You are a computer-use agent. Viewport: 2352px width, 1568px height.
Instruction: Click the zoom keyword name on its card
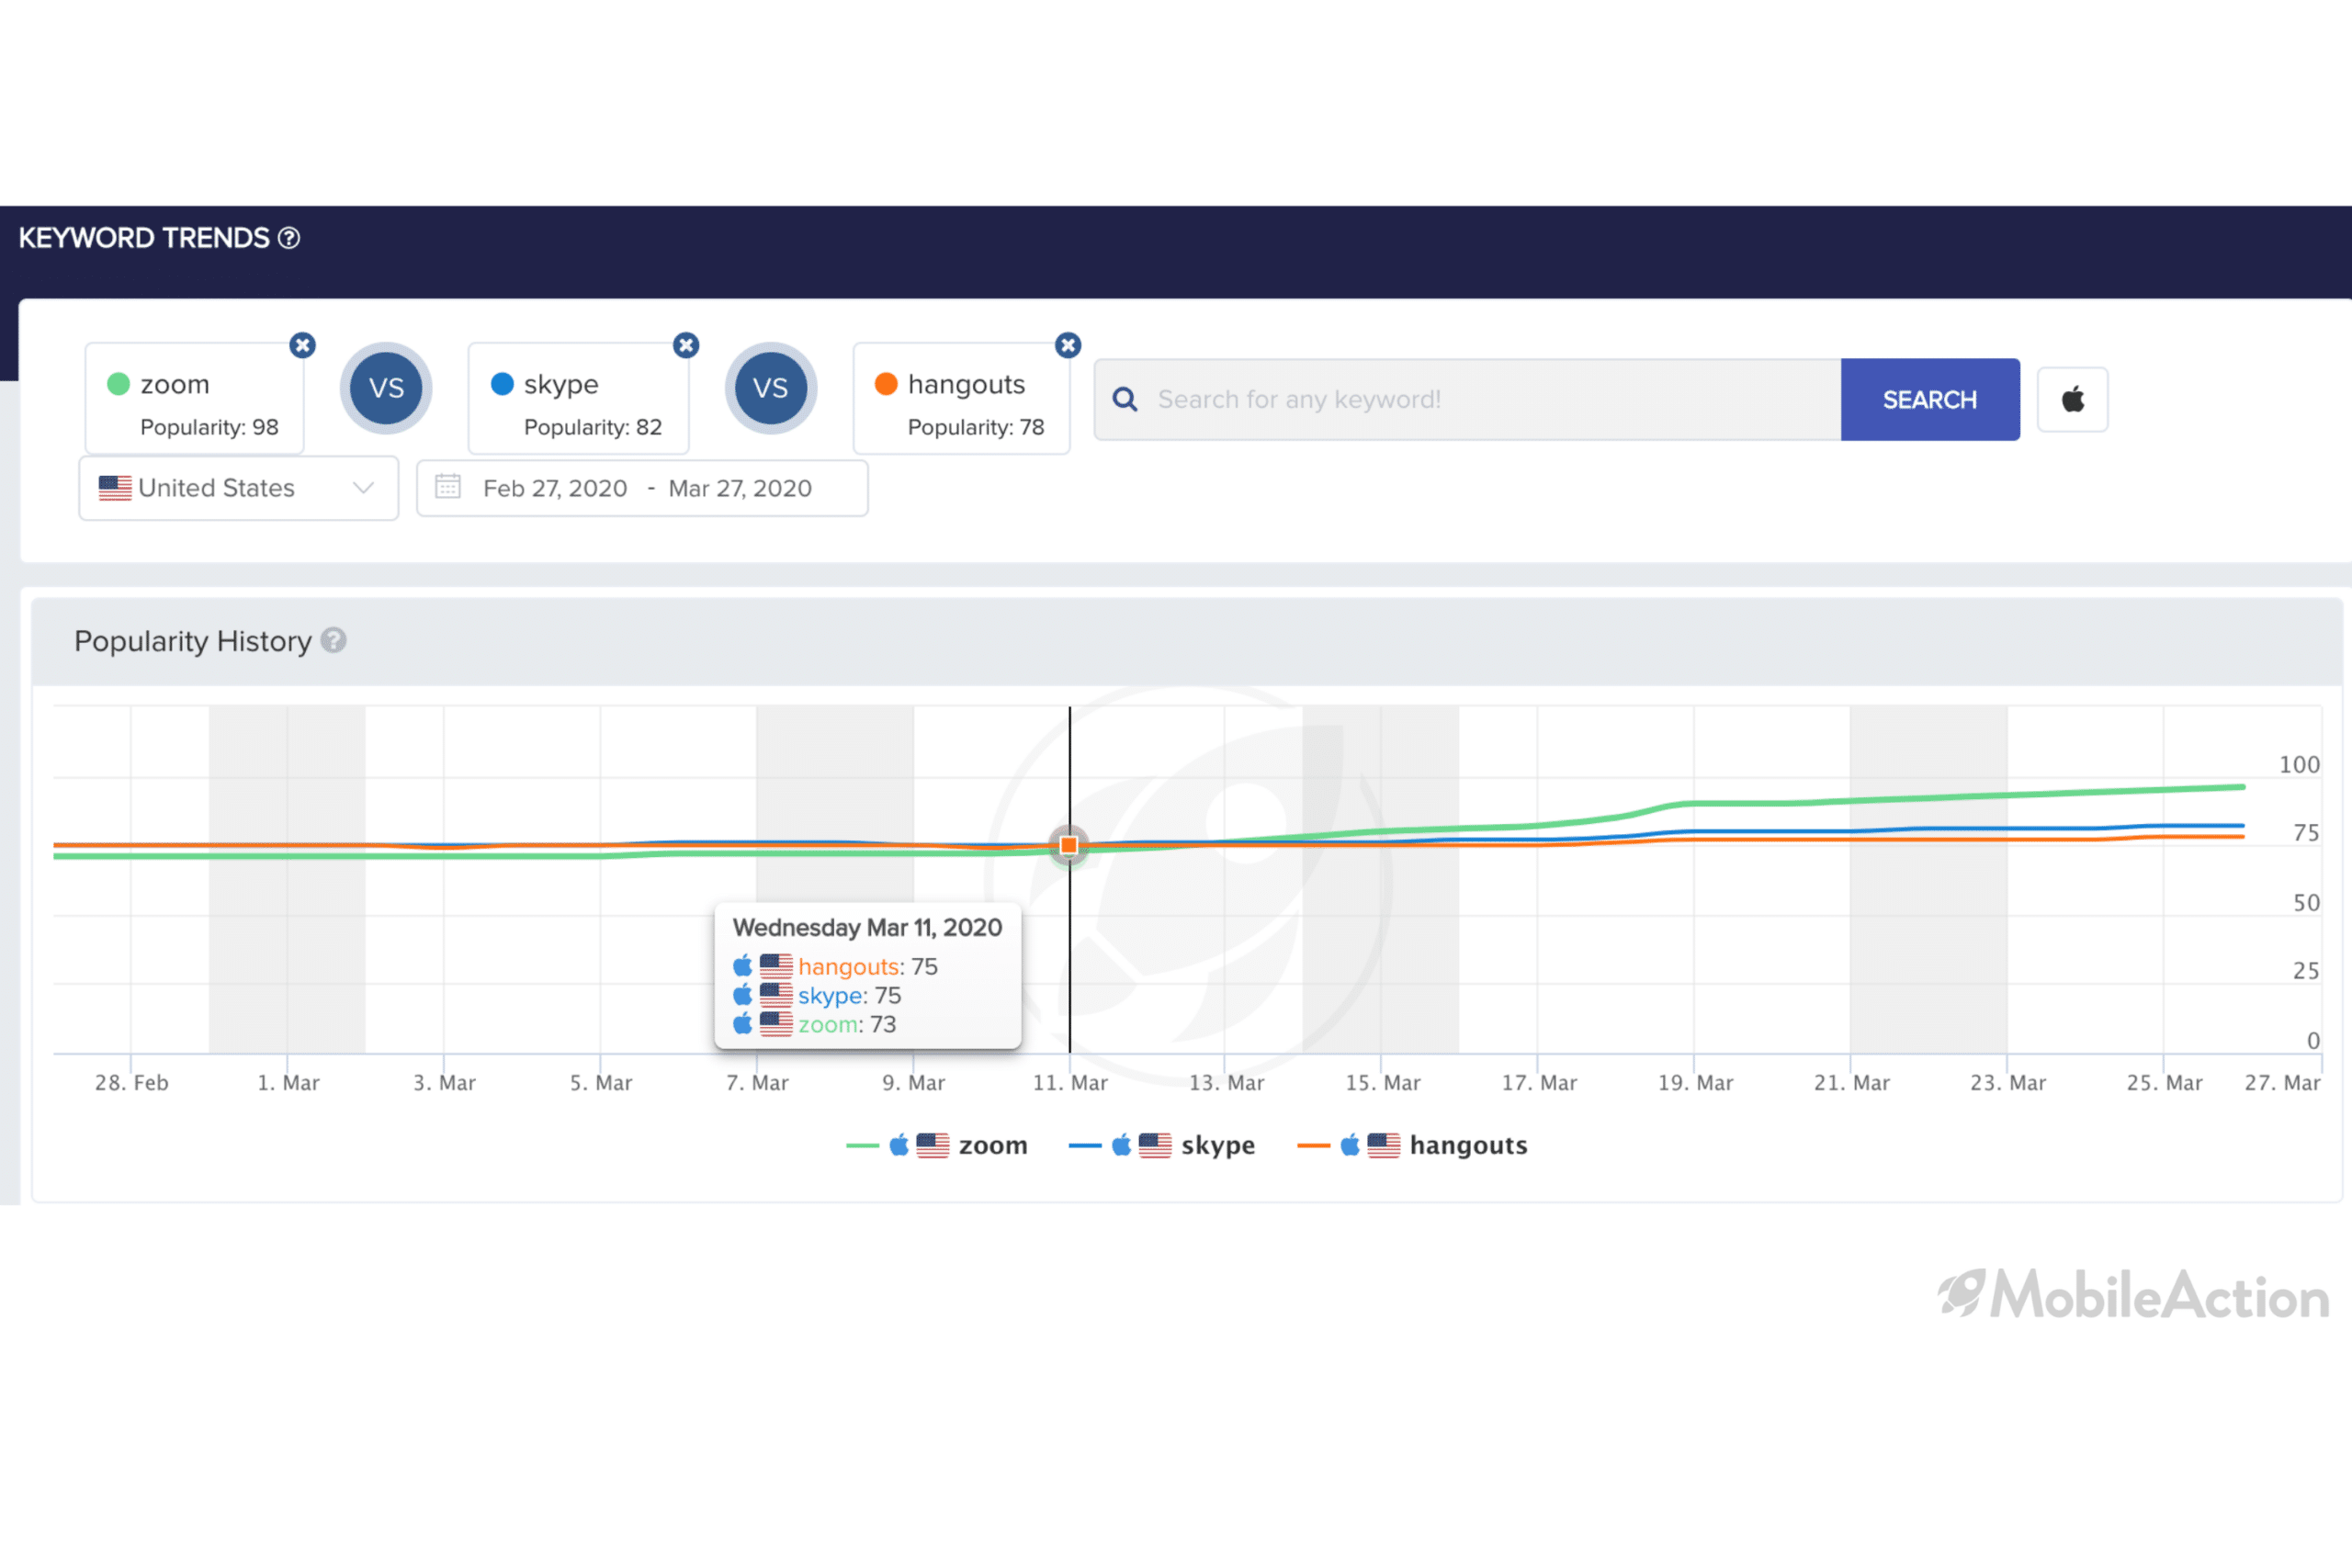click(175, 384)
